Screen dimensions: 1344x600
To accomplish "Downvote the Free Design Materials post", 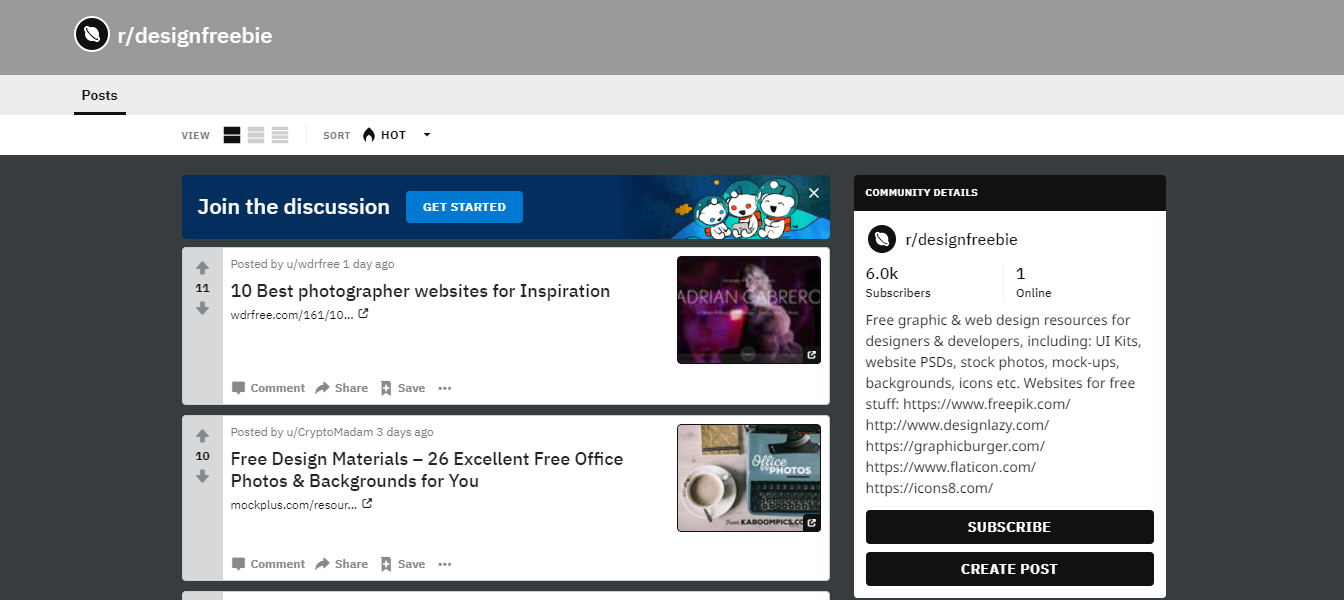I will (x=202, y=477).
